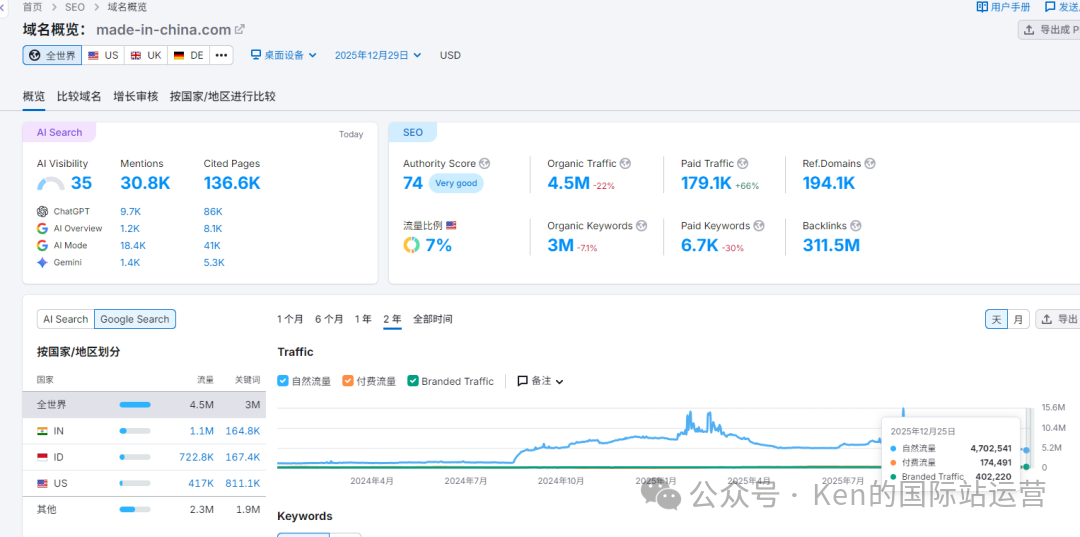Click the Google icon beside AI Mode
Viewport: 1080px width, 537px height.
coord(43,245)
